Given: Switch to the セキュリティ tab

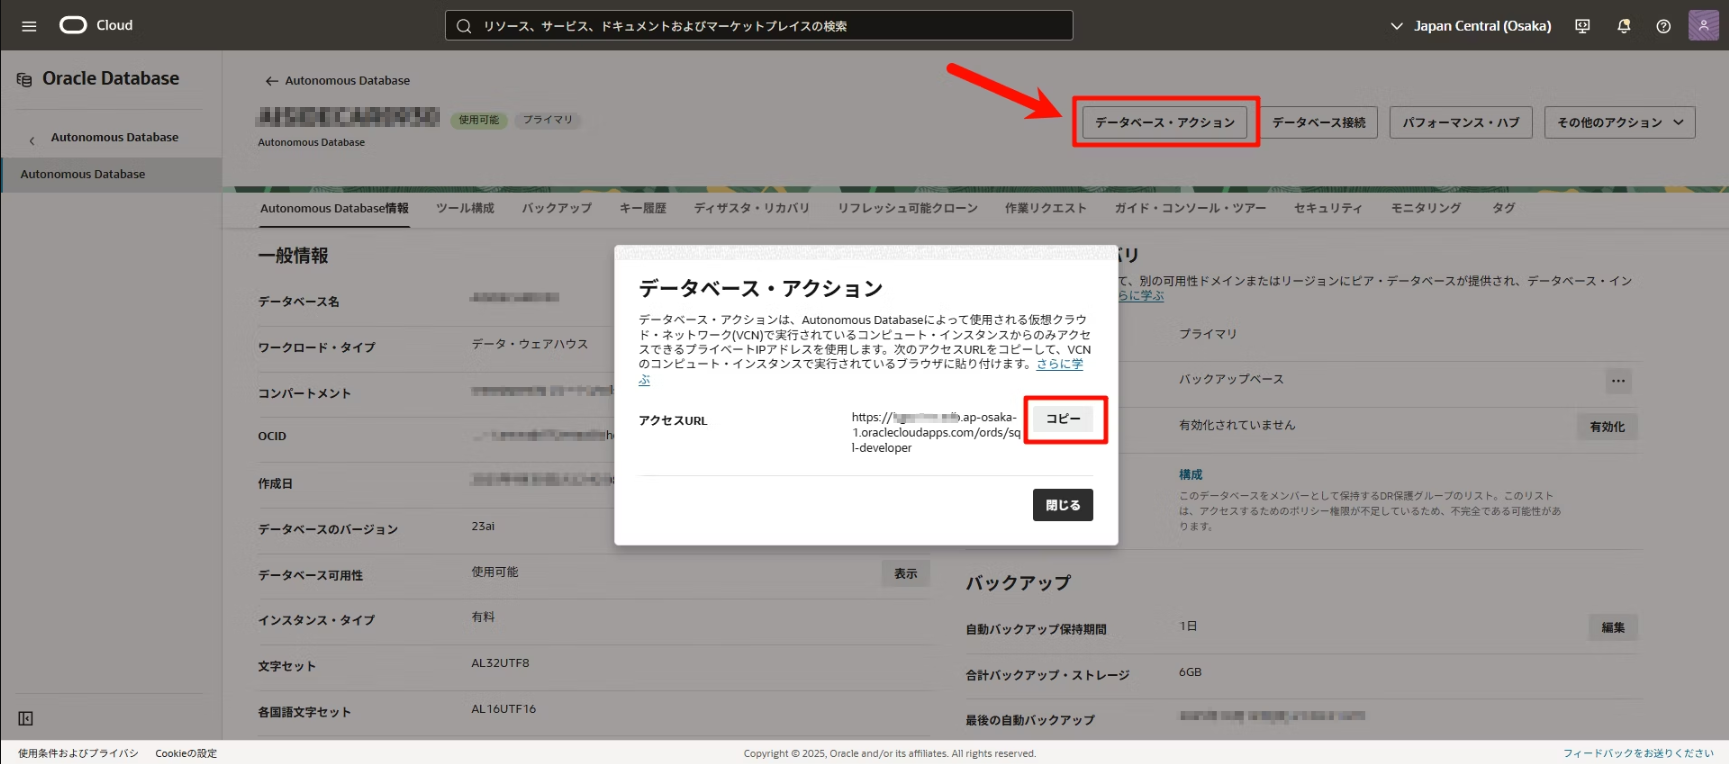Looking at the screenshot, I should pos(1328,208).
